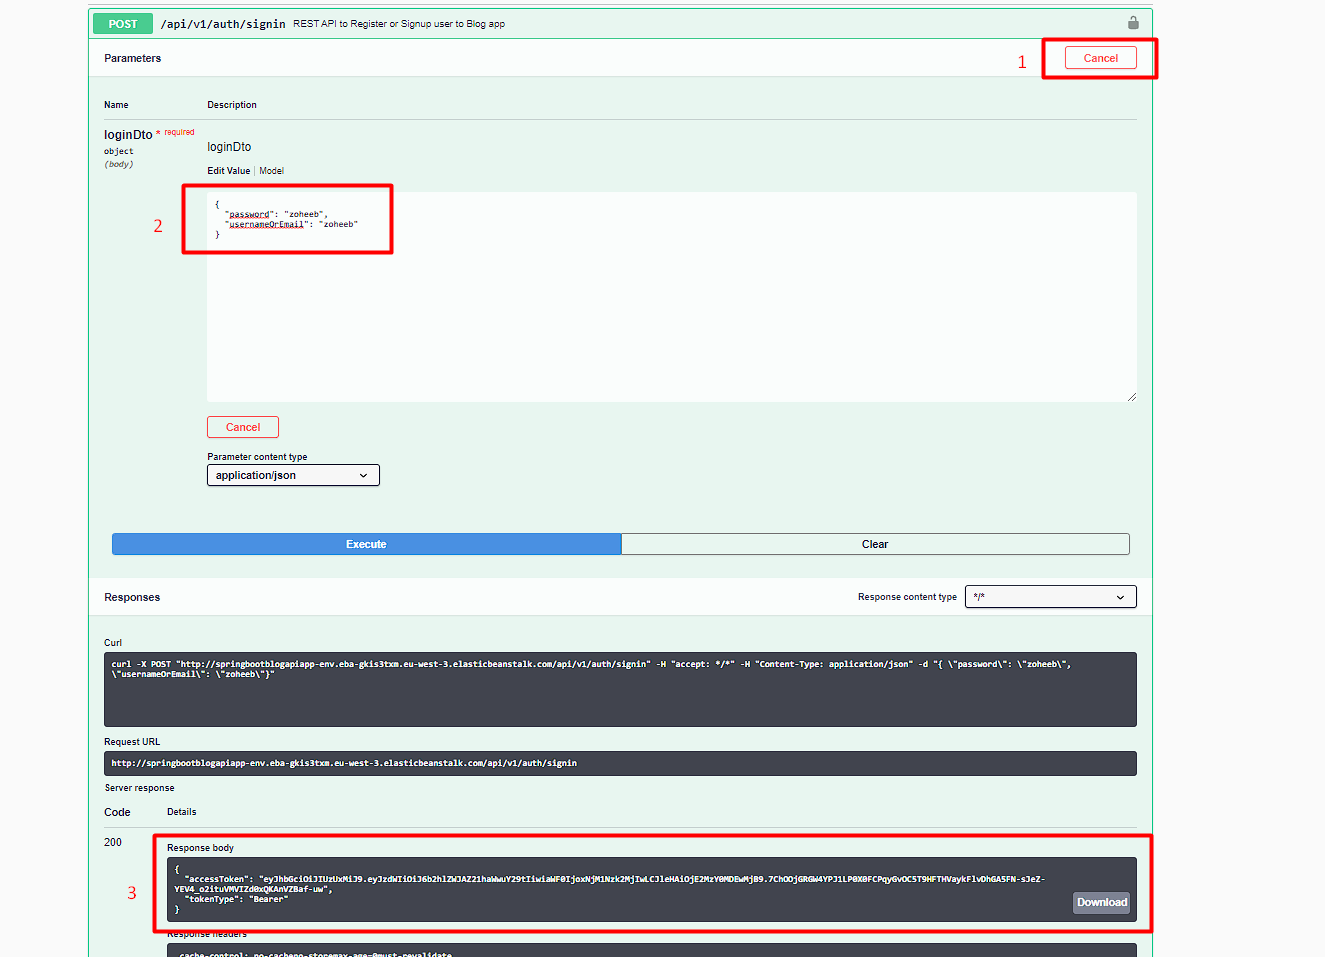1325x957 pixels.
Task: Click the textarea resize handle corner
Action: (x=1131, y=397)
